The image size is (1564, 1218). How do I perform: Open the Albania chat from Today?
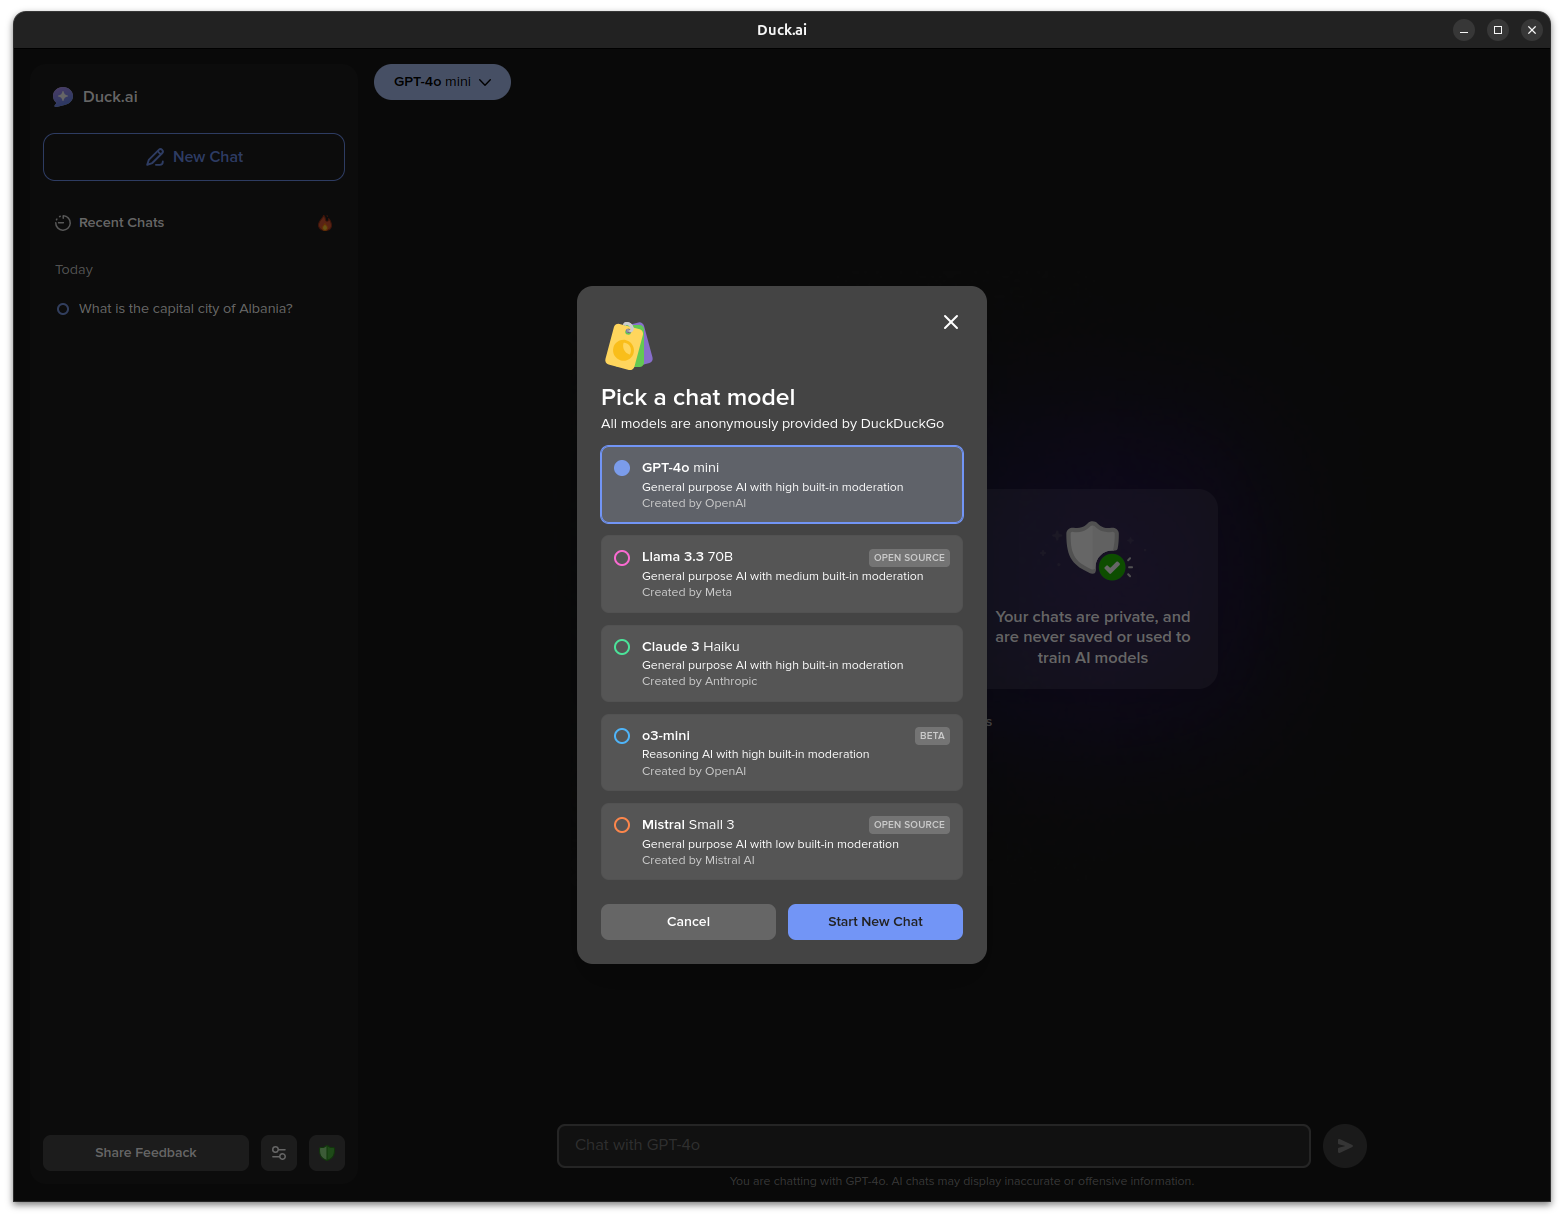[x=186, y=309]
